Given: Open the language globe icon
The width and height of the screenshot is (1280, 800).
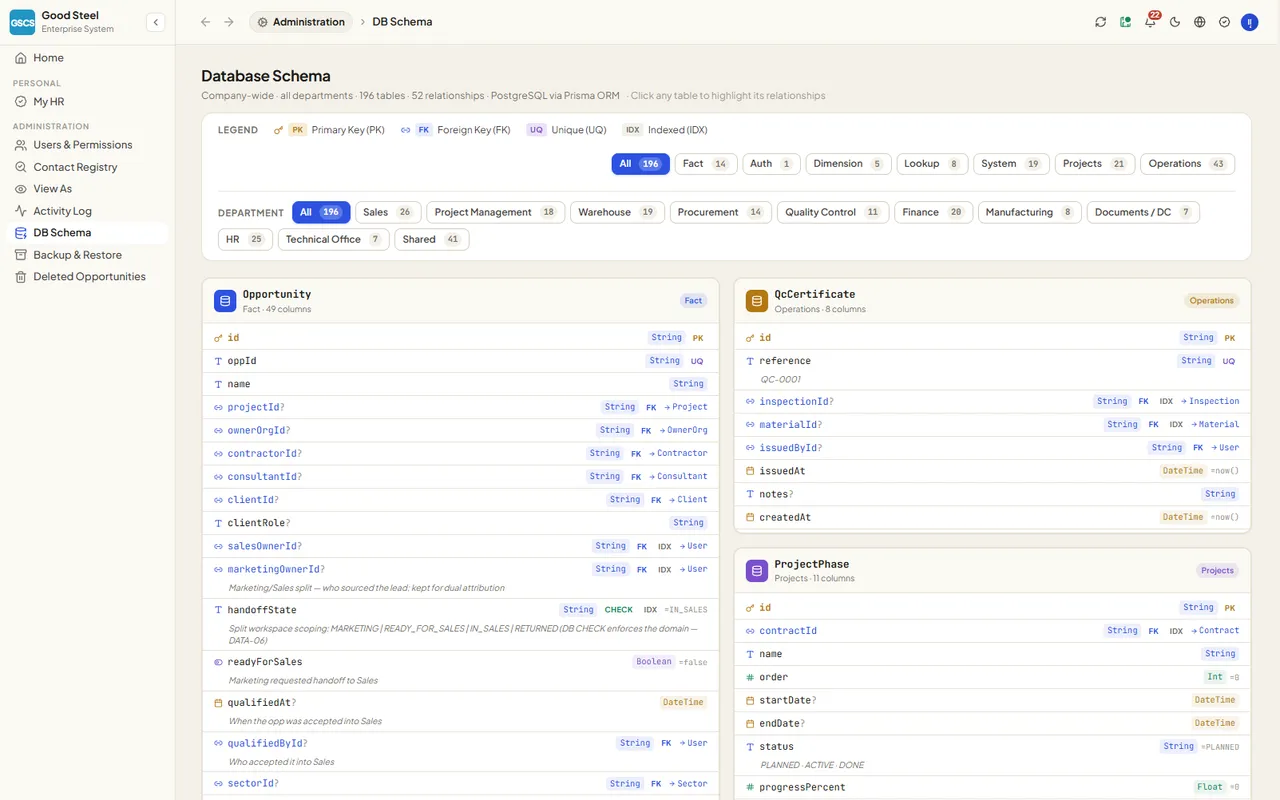Looking at the screenshot, I should click(x=1200, y=22).
